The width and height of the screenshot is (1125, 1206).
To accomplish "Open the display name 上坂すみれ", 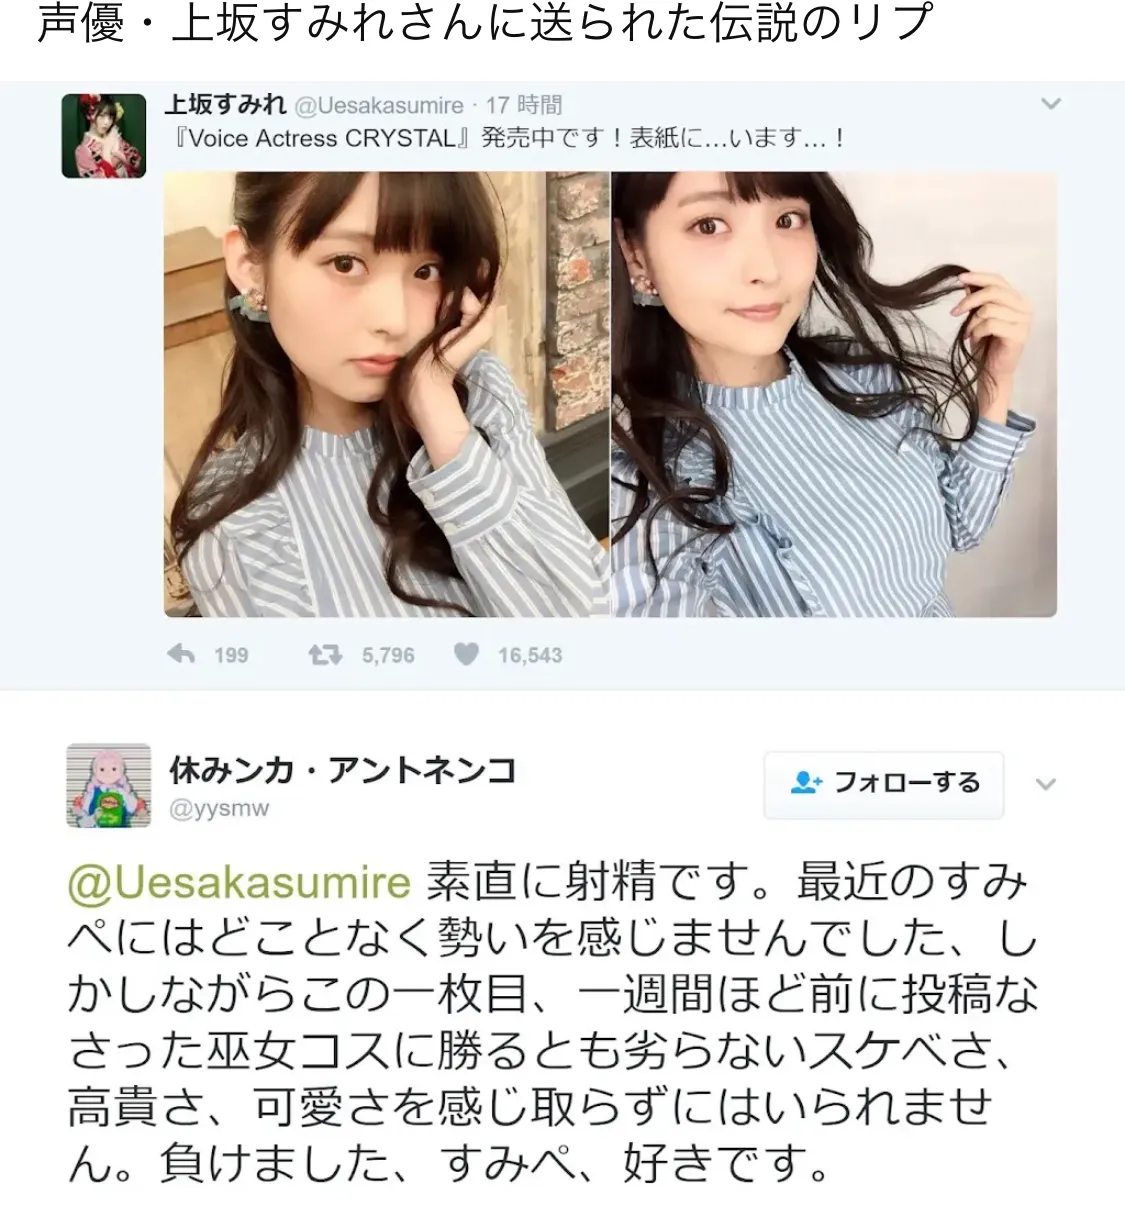I will [225, 104].
